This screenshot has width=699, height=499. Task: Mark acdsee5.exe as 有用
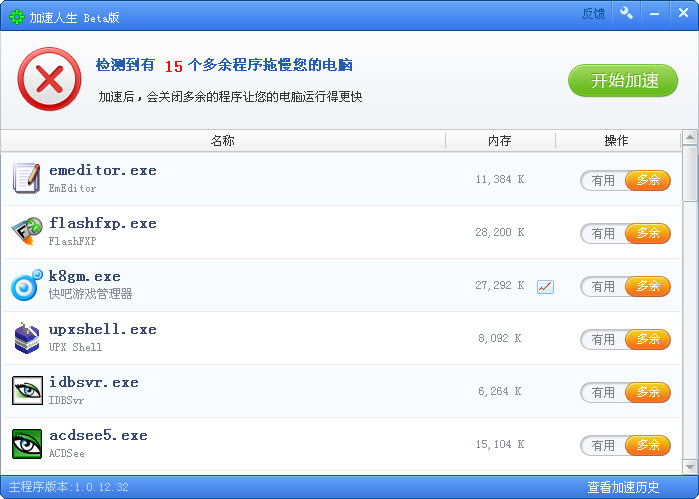(603, 446)
